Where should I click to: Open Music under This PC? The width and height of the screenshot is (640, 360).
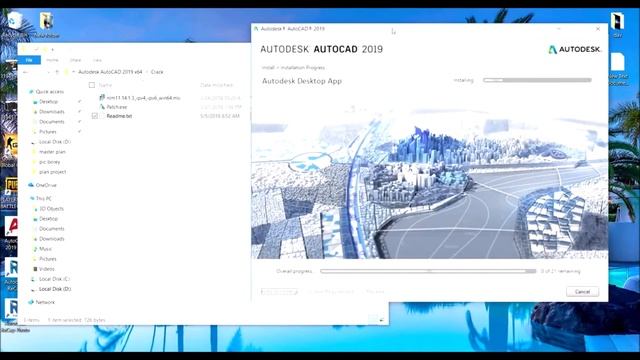tap(45, 249)
